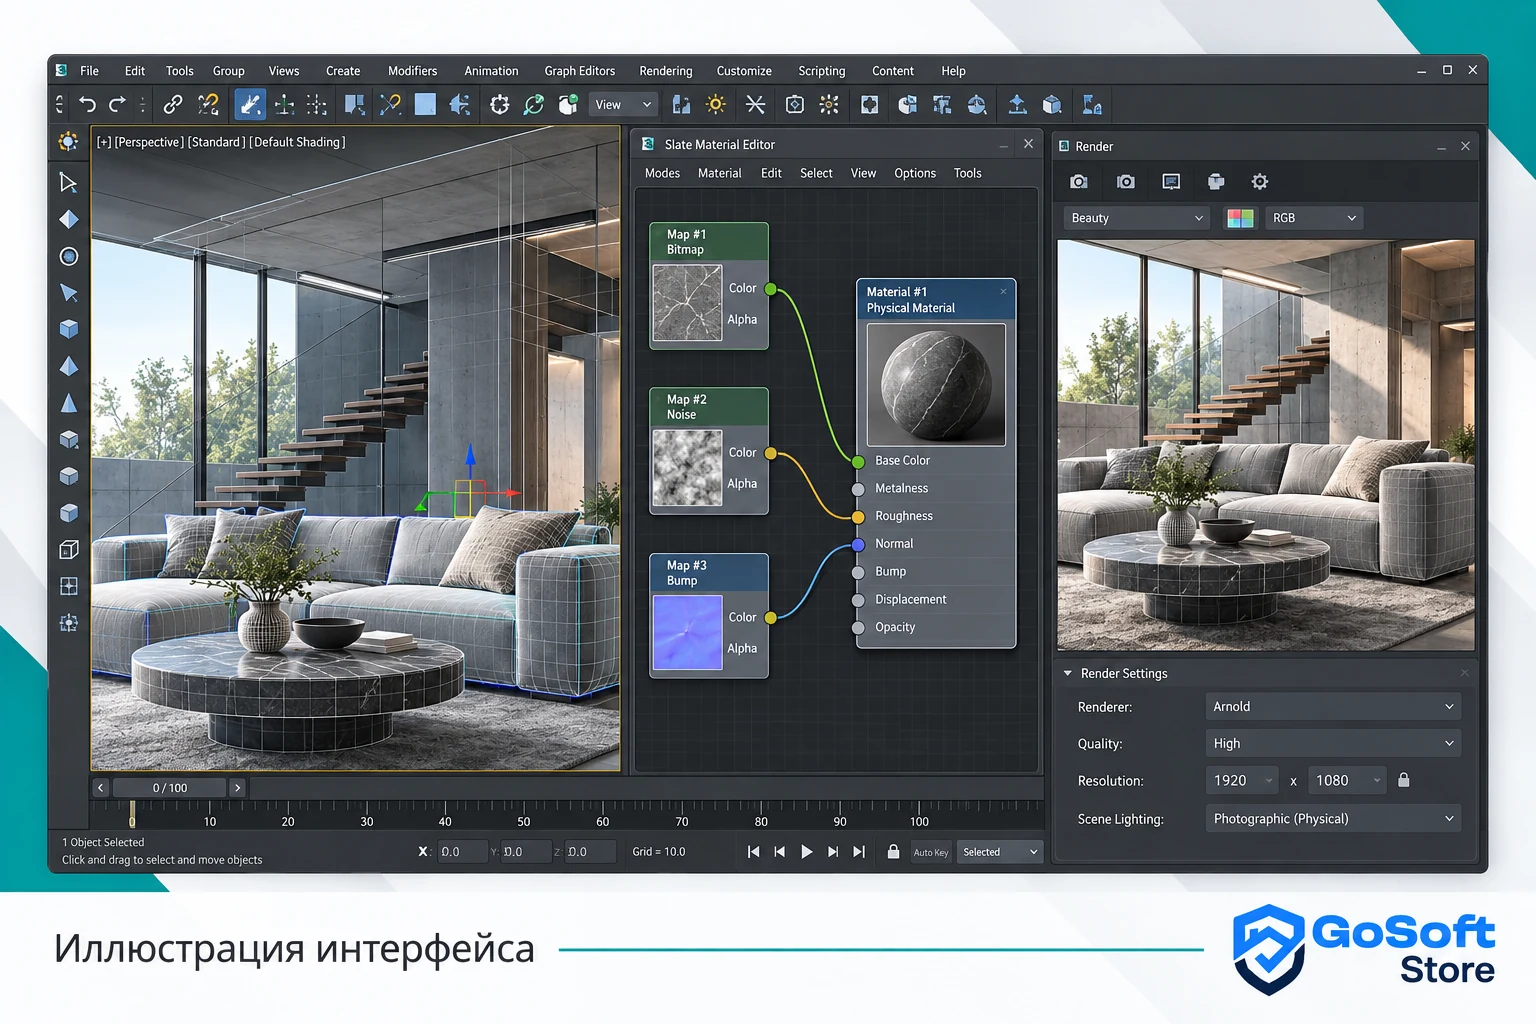The image size is (1536, 1024).
Task: Go to the end frame button
Action: pos(859,852)
